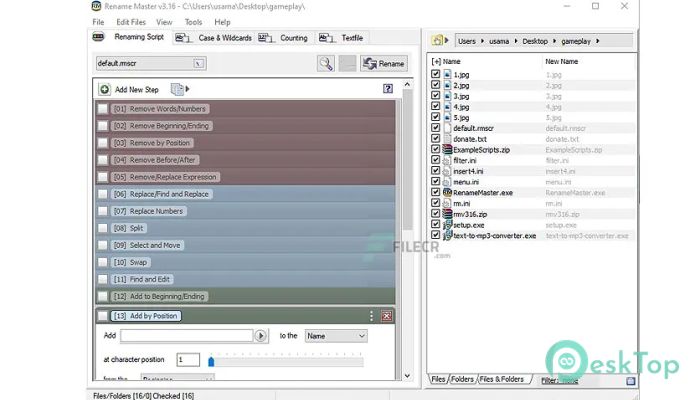The width and height of the screenshot is (700, 400).
Task: Click the filter.ini file icon
Action: click(447, 160)
